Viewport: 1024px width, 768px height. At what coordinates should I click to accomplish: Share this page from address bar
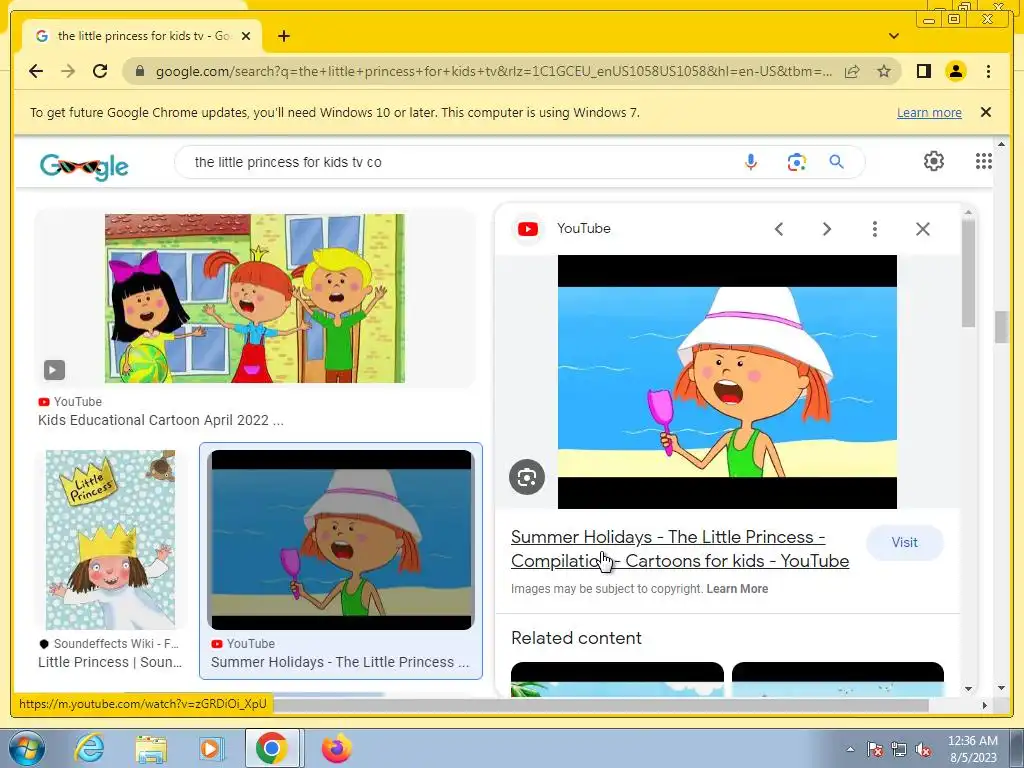click(x=852, y=71)
